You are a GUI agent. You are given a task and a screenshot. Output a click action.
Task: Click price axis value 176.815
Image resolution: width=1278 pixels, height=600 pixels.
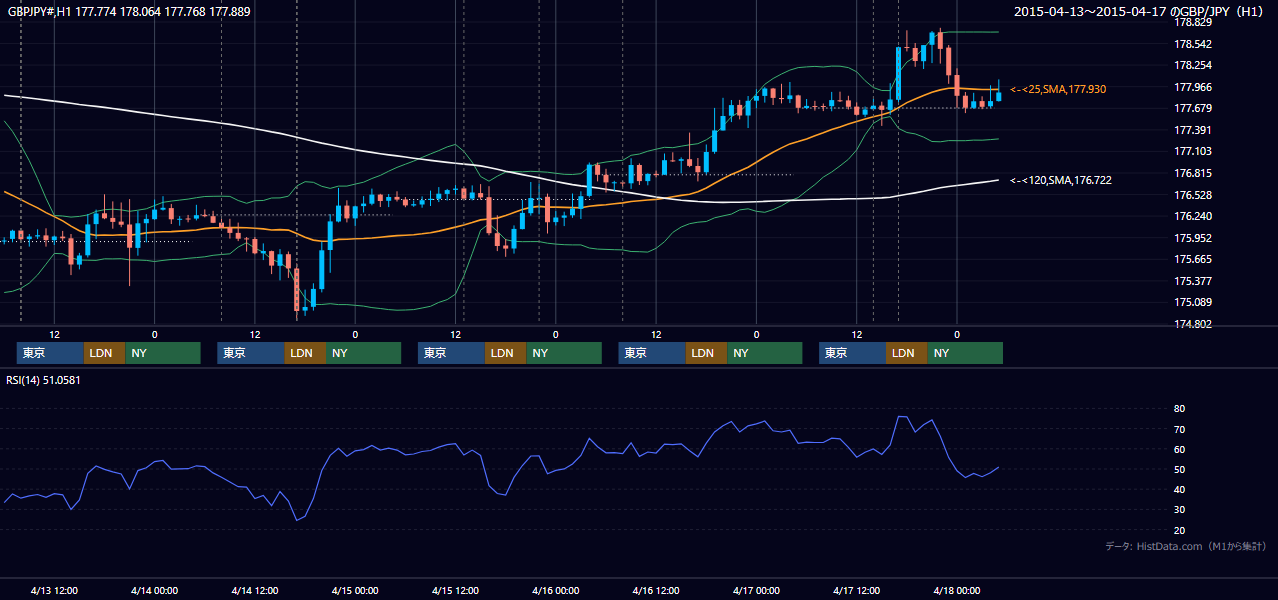coord(1192,173)
